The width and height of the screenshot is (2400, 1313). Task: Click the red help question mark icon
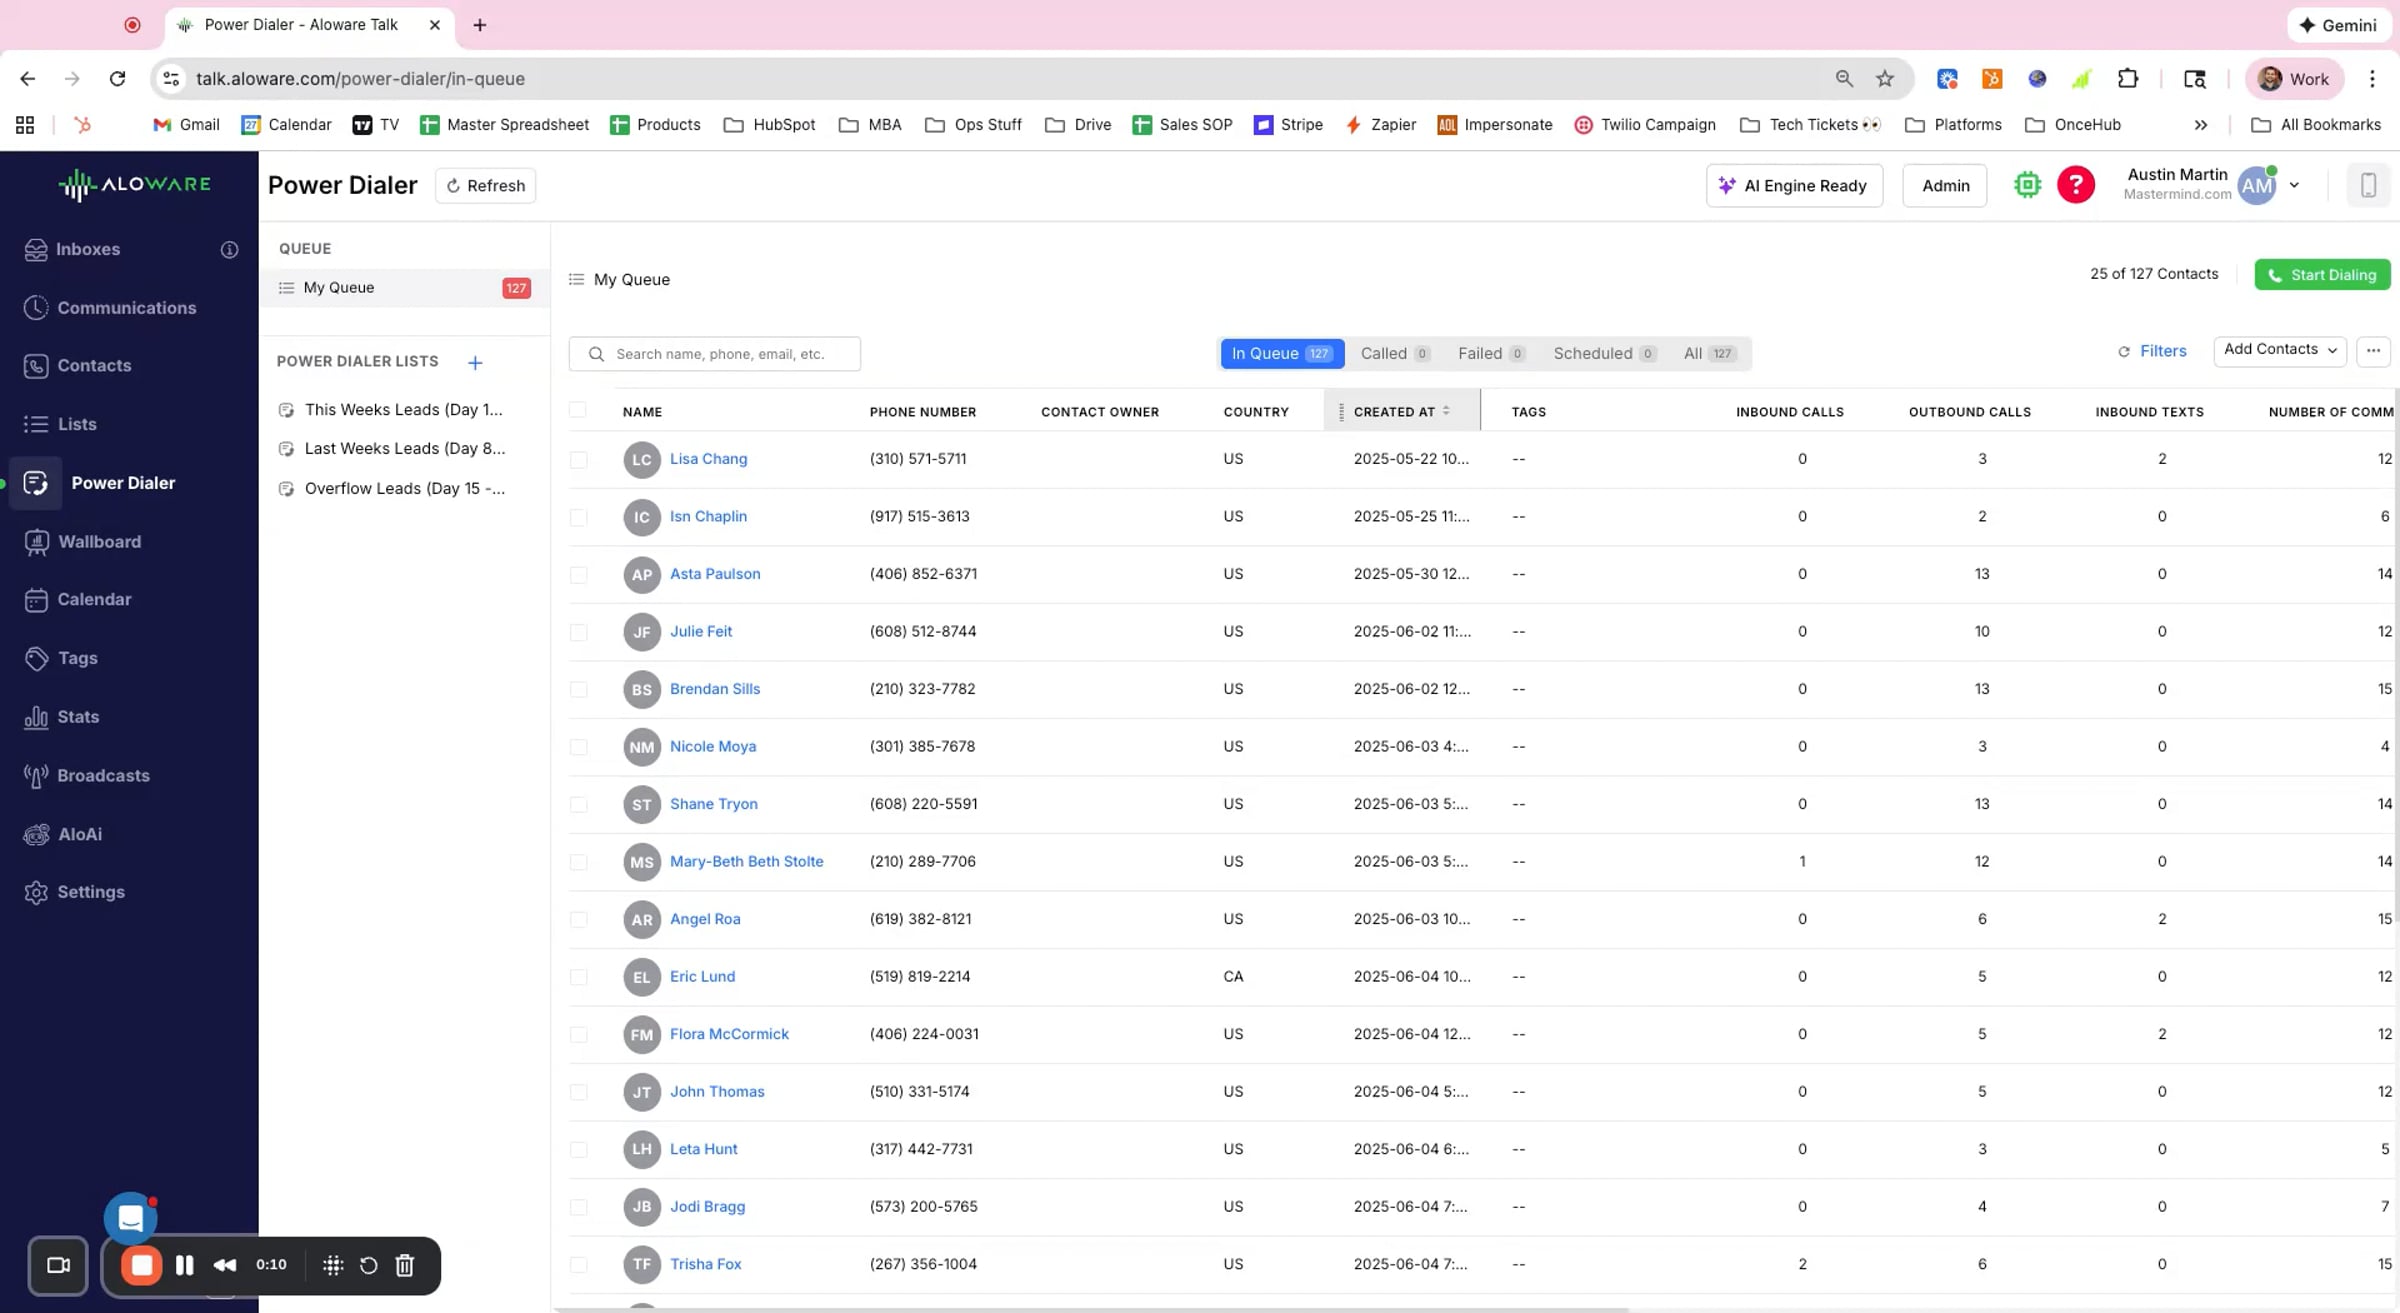pyautogui.click(x=2075, y=185)
